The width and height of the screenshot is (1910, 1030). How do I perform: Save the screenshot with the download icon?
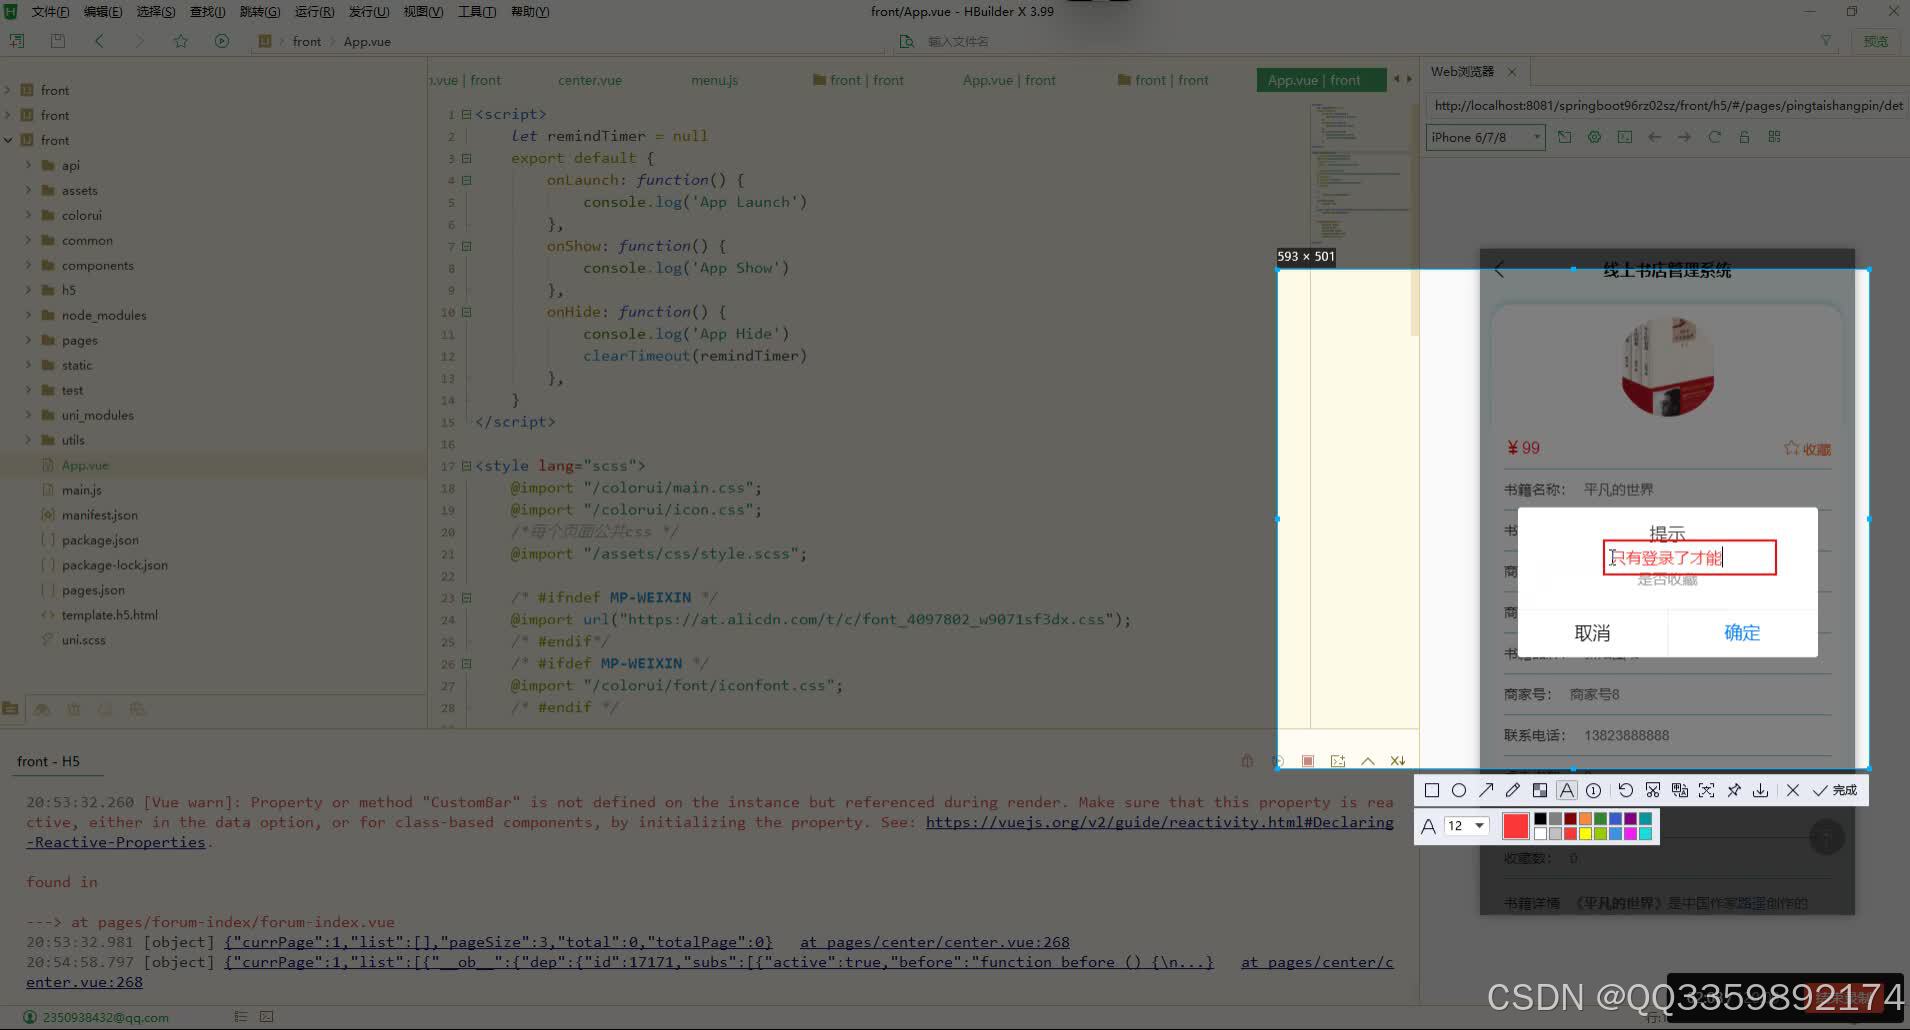(x=1761, y=790)
